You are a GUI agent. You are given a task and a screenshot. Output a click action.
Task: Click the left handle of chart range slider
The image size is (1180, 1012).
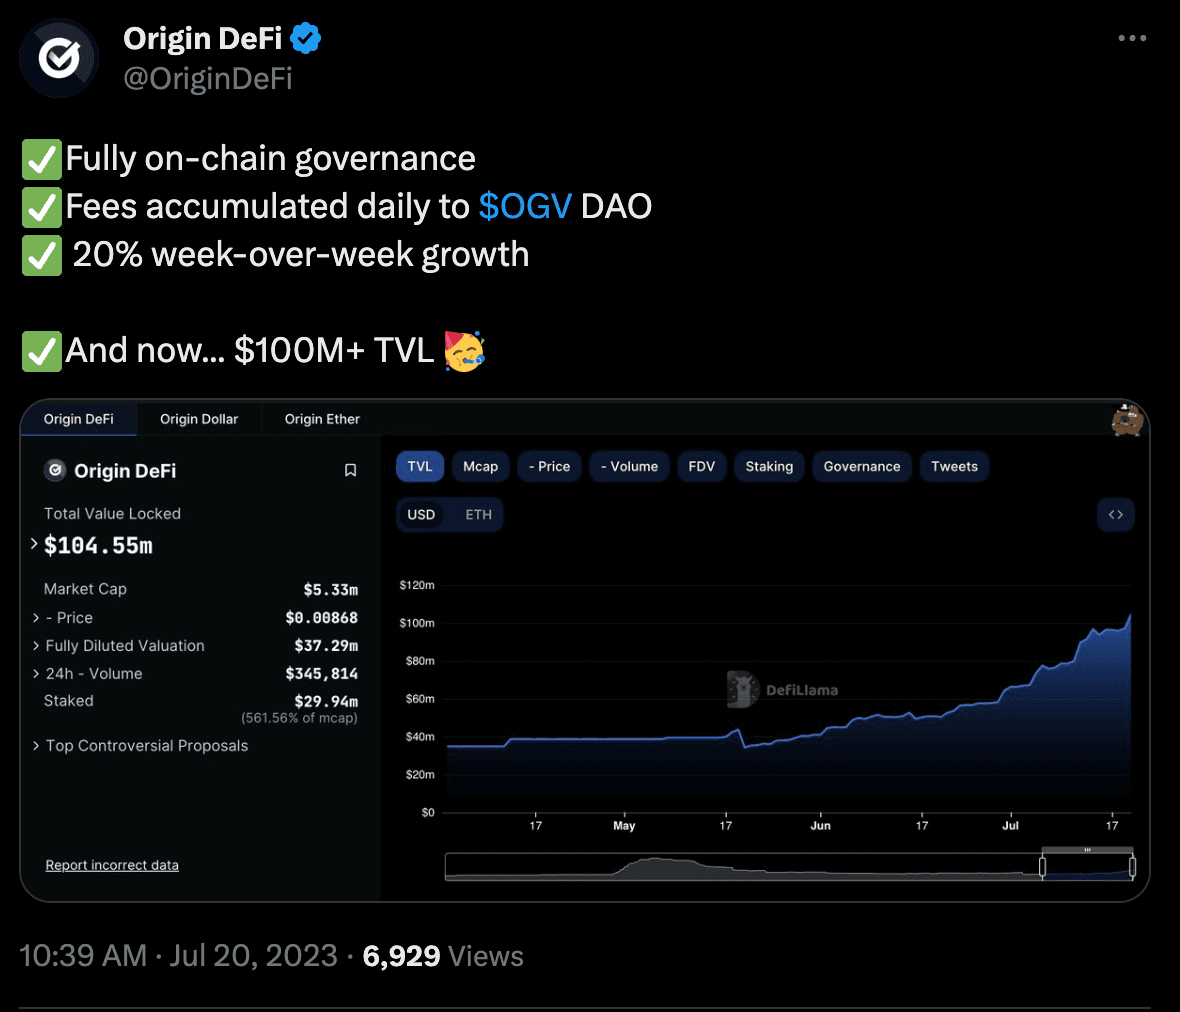pyautogui.click(x=1042, y=867)
